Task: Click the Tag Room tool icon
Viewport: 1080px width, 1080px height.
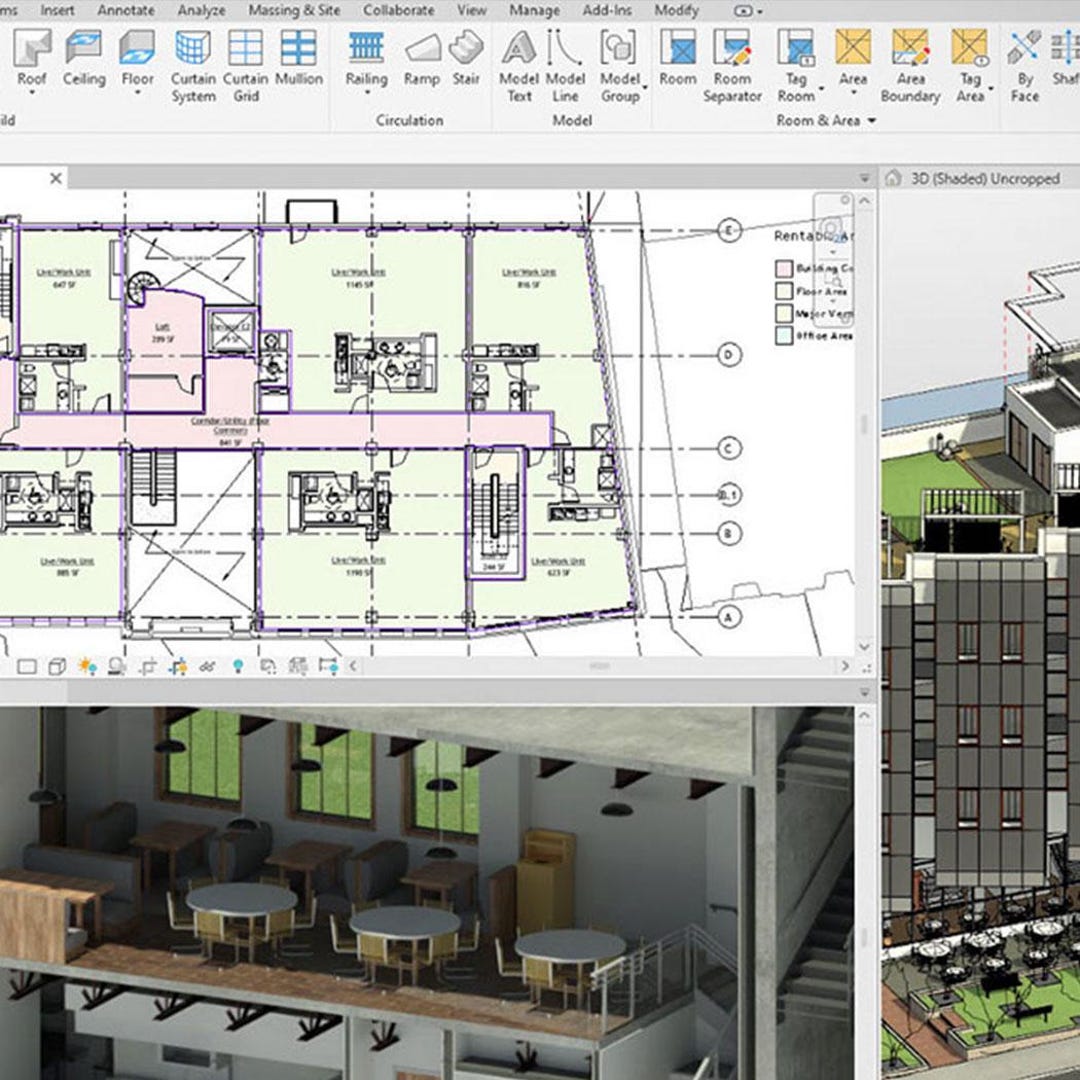Action: tap(796, 47)
